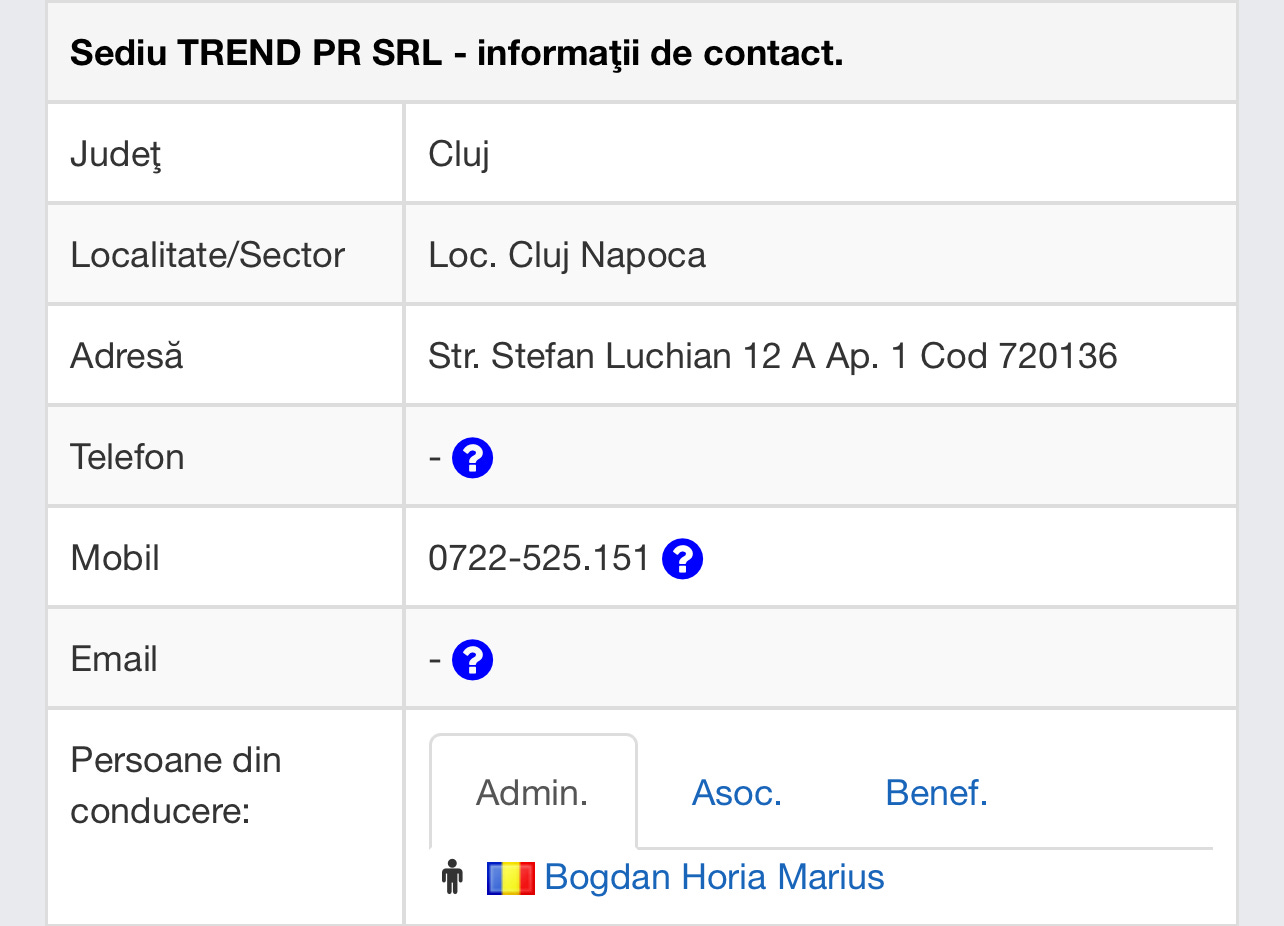Click the Email label cell
This screenshot has width=1284, height=926.
[x=226, y=659]
